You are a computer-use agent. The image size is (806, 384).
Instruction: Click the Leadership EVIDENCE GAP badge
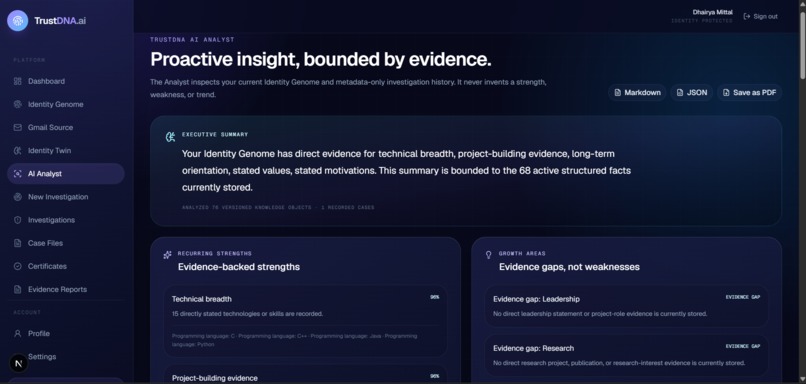tap(743, 297)
